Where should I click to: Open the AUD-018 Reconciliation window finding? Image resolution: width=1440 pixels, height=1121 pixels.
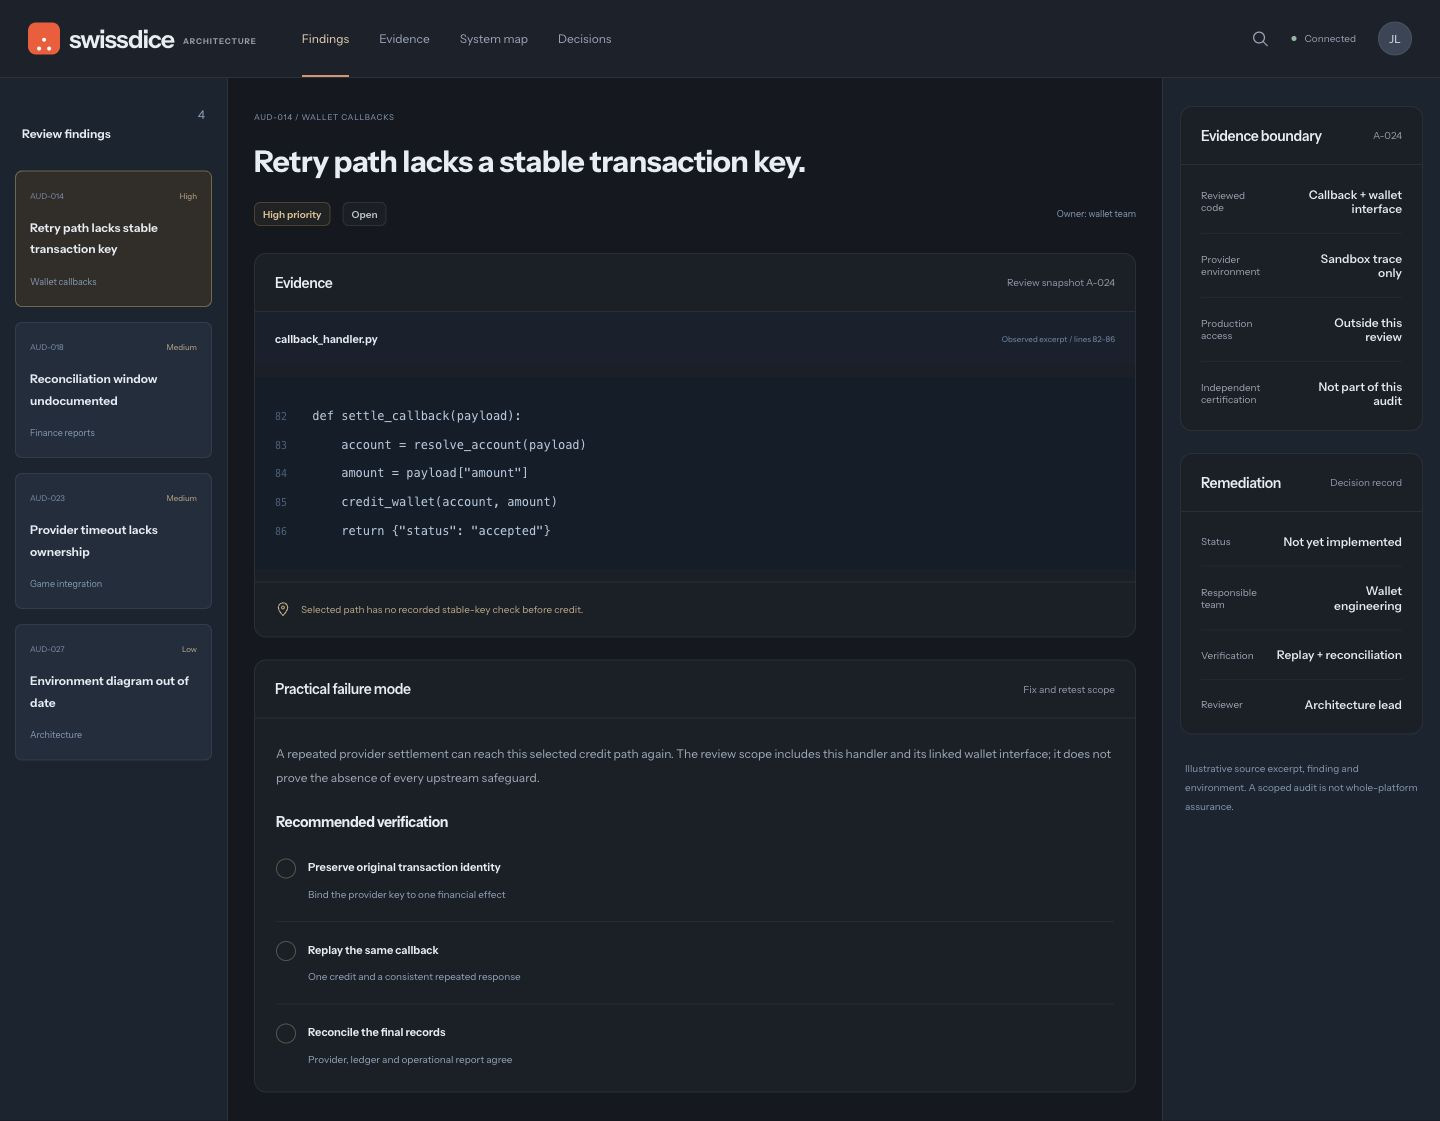click(x=113, y=389)
